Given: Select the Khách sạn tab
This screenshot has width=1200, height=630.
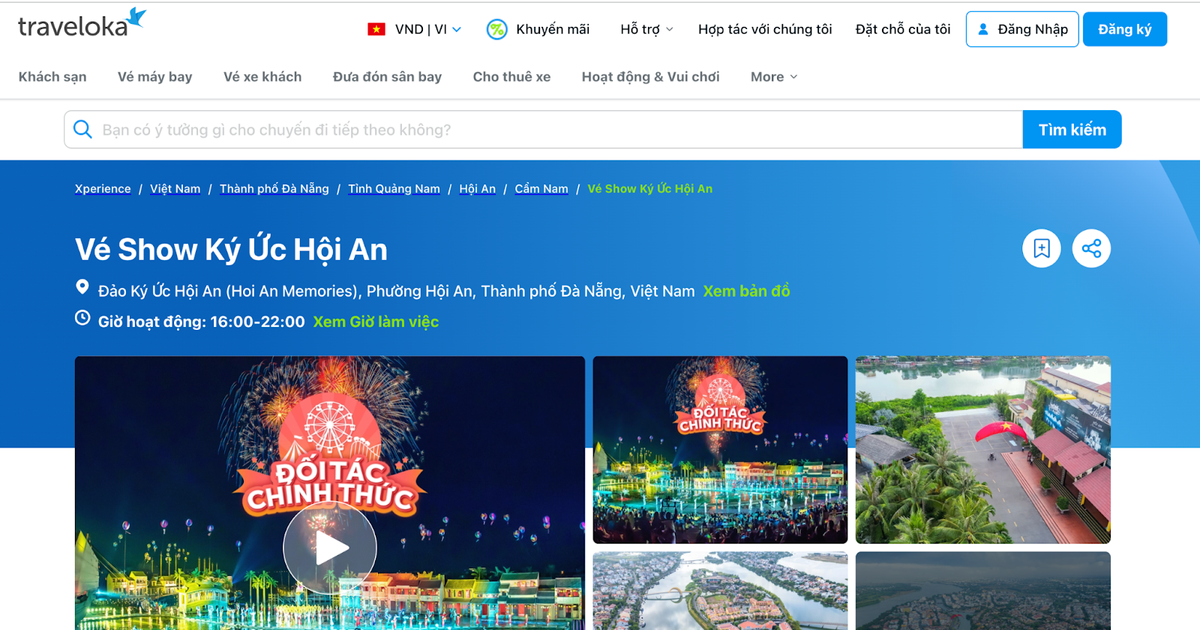Looking at the screenshot, I should pyautogui.click(x=52, y=76).
